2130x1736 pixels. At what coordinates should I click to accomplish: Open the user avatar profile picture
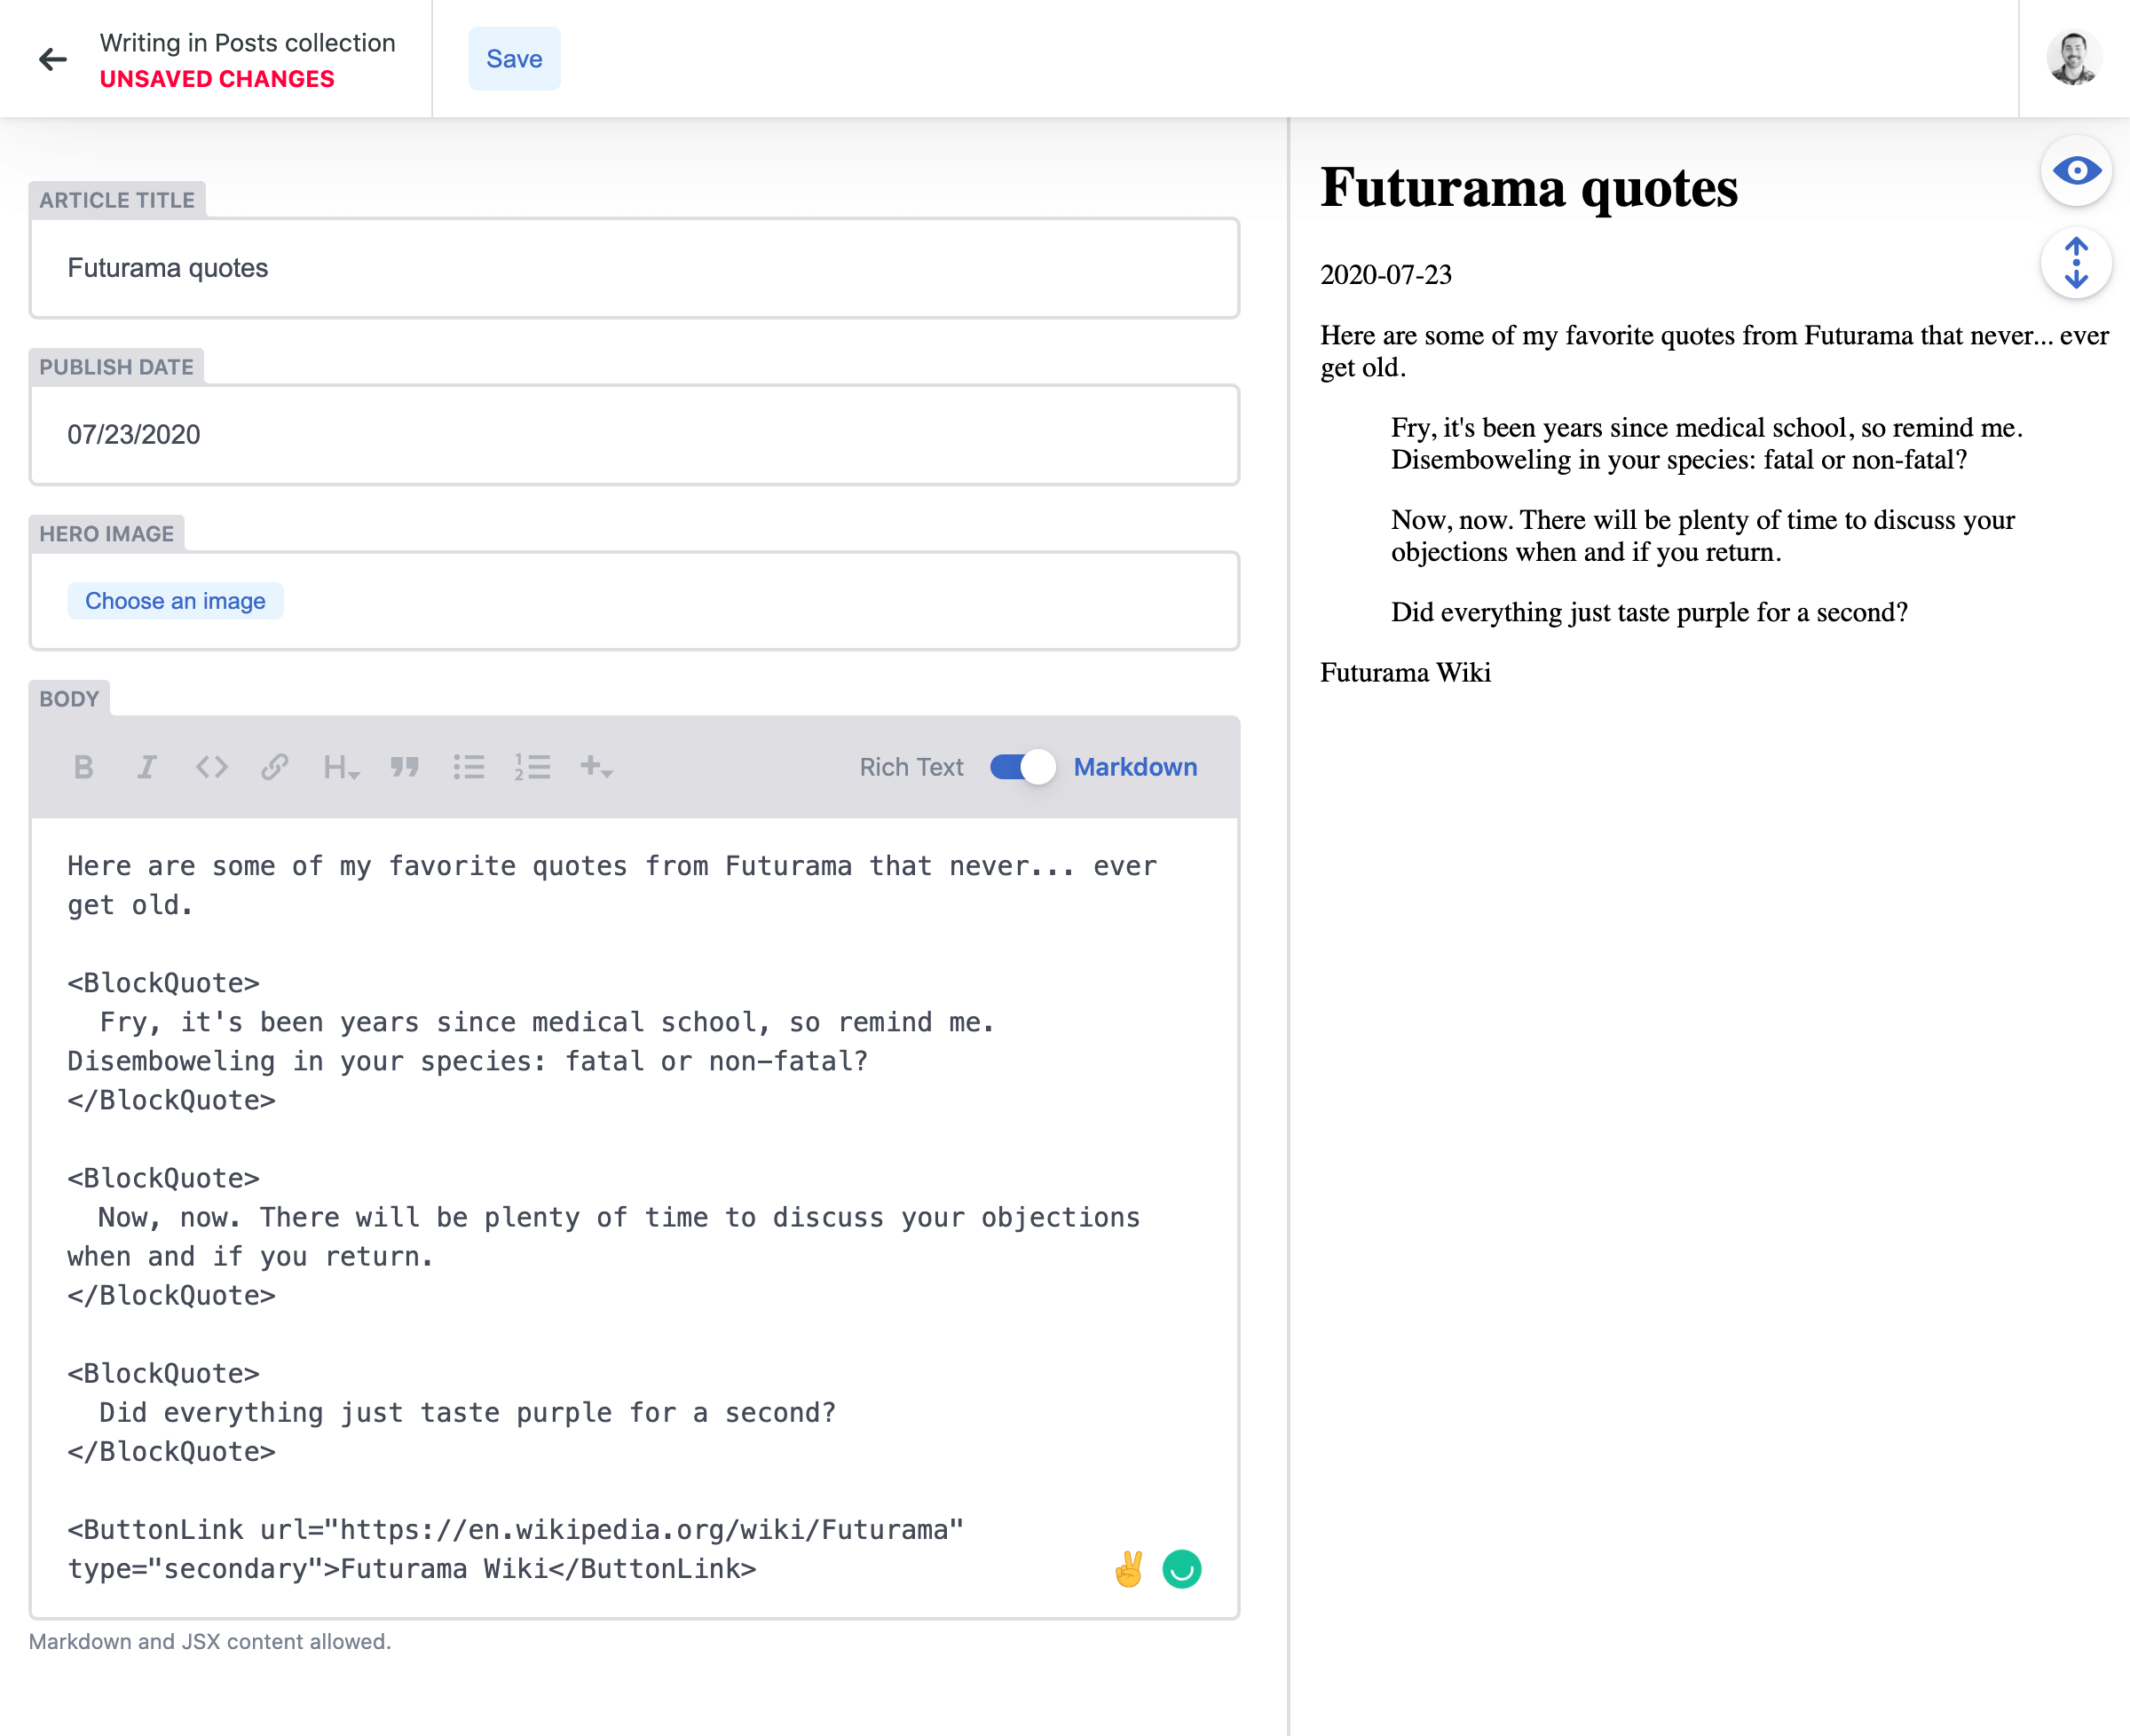click(2076, 58)
